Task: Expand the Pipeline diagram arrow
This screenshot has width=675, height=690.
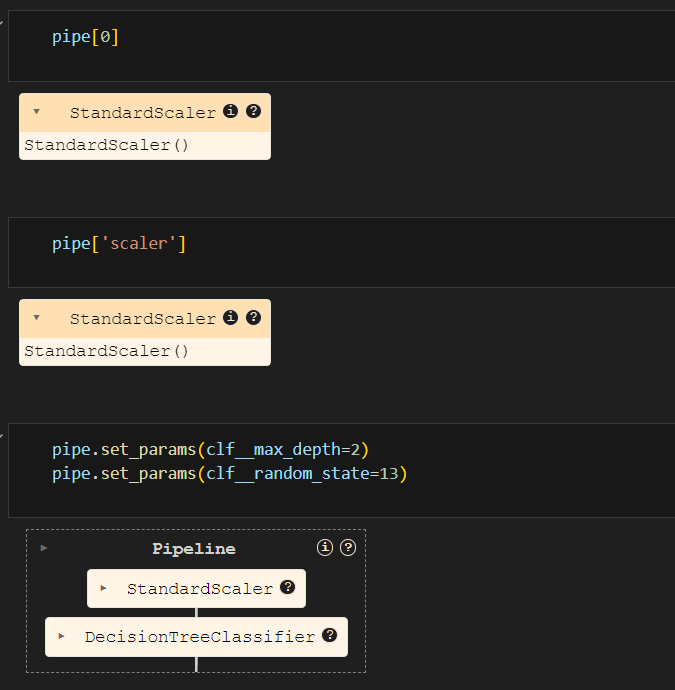Action: tap(44, 548)
